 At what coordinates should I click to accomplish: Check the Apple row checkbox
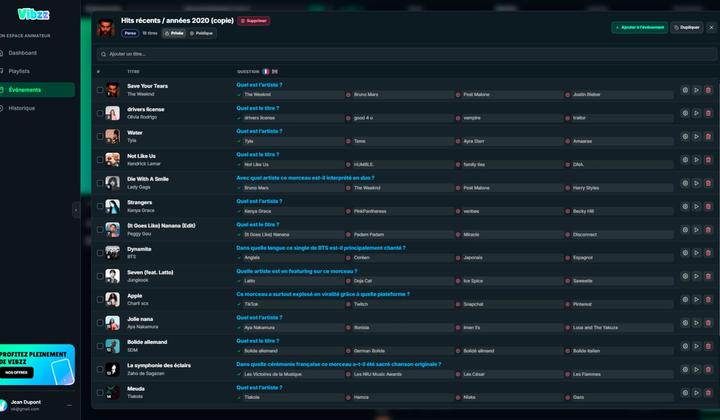[x=100, y=299]
